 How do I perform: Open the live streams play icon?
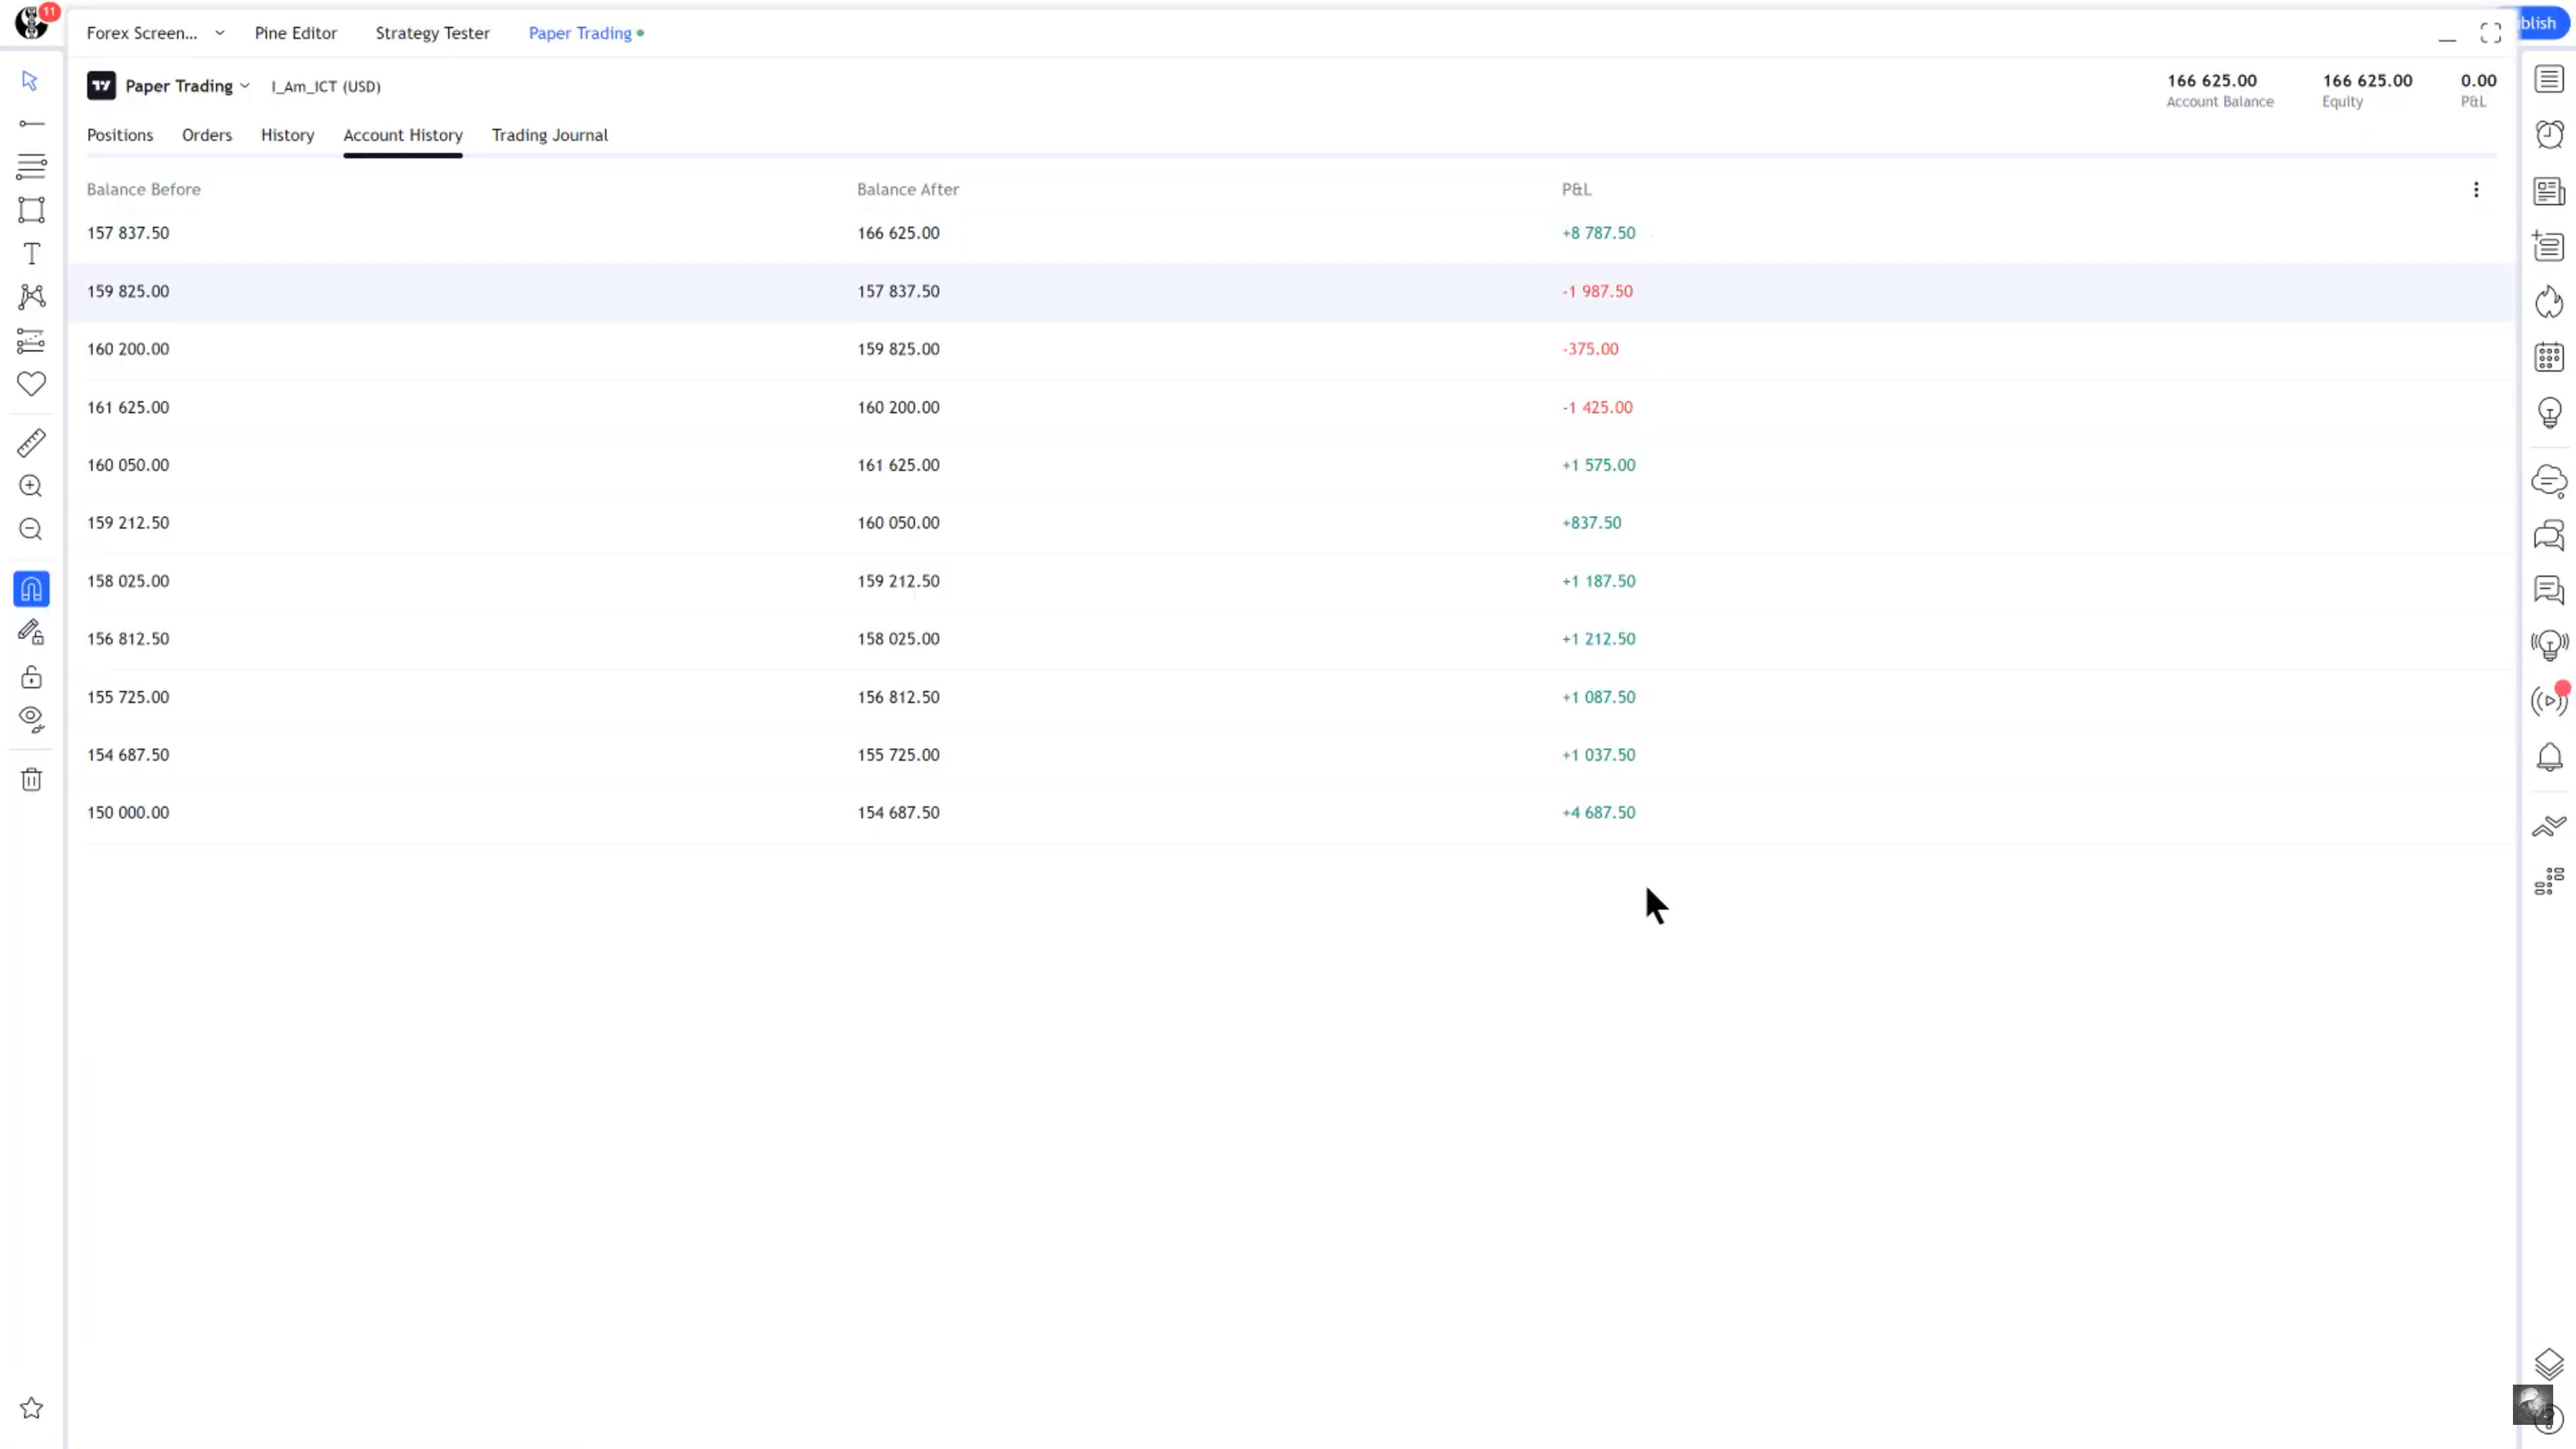point(2549,701)
